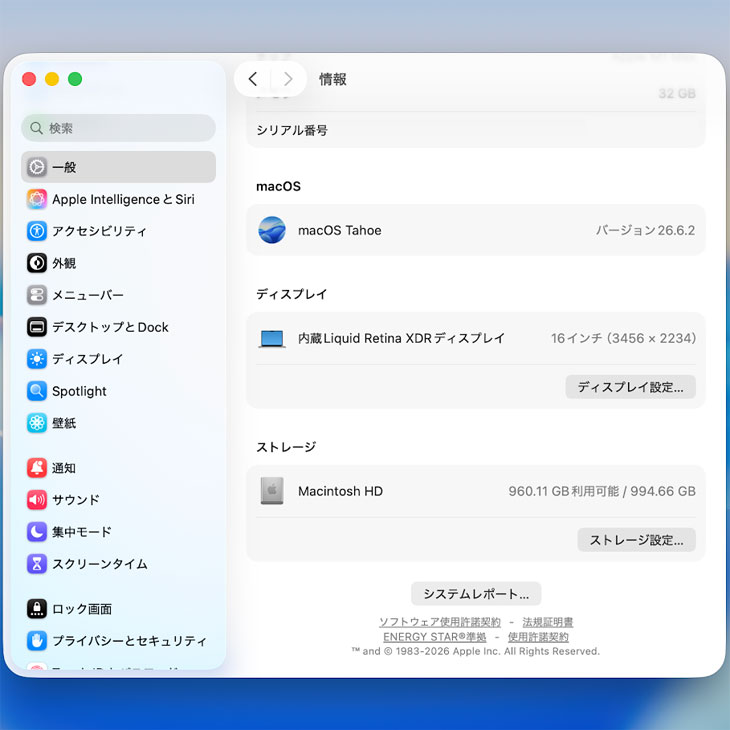Open the 通知 bell icon
Image resolution: width=730 pixels, height=730 pixels.
tap(37, 468)
